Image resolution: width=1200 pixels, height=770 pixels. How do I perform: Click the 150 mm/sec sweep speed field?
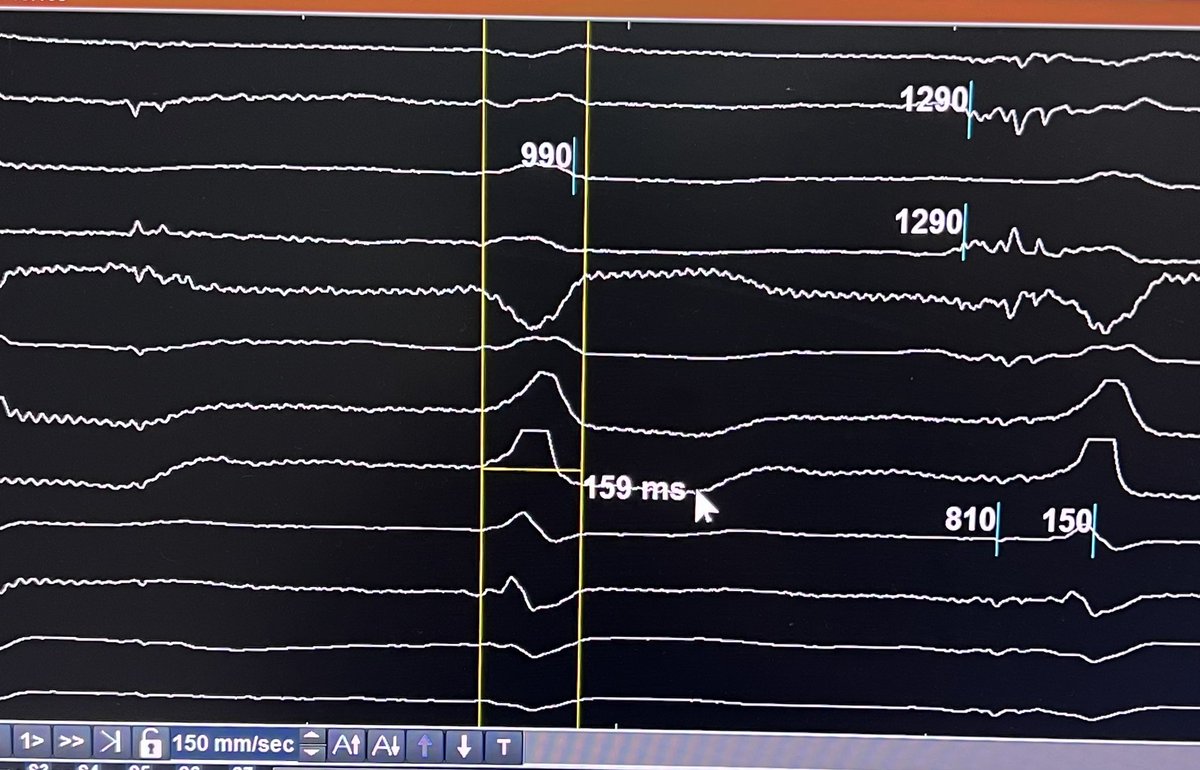pos(233,744)
